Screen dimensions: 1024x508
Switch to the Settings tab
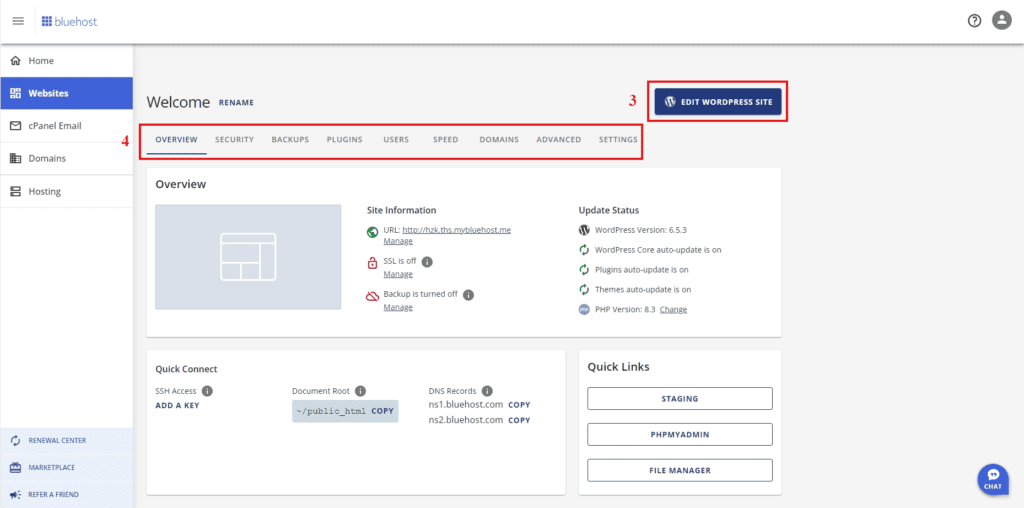click(x=618, y=140)
